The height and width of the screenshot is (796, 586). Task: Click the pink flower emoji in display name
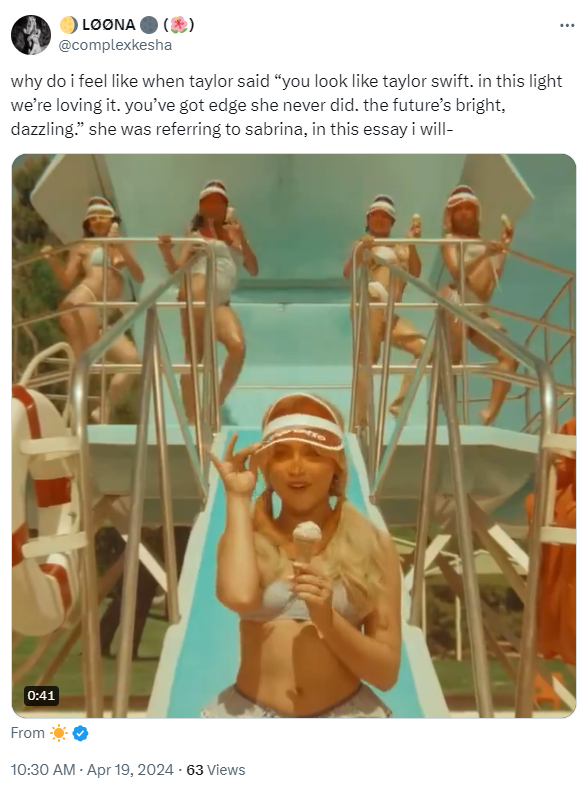pos(178,24)
